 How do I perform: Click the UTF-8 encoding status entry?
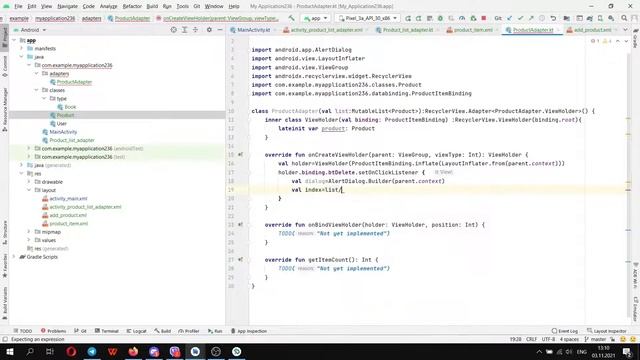click(x=548, y=339)
